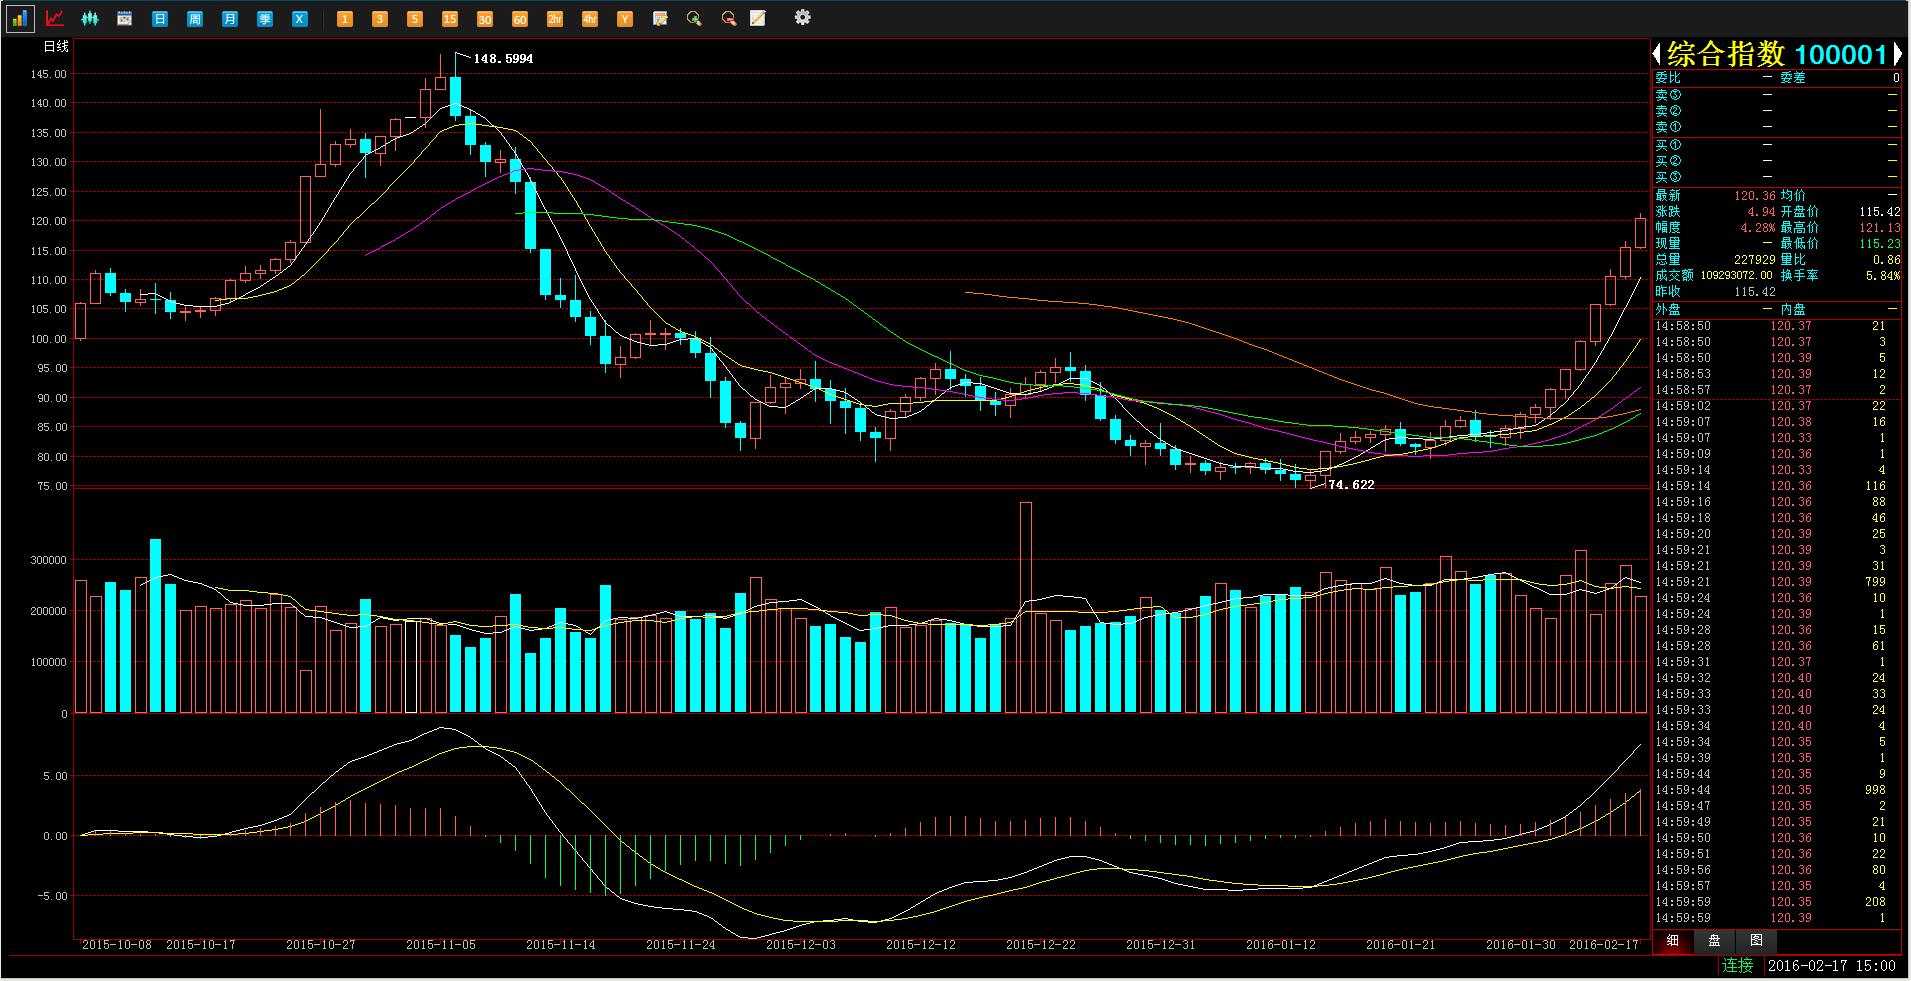Viewport: 1911px width, 981px height.
Task: Switch to the 细 detail tab
Action: (1673, 940)
